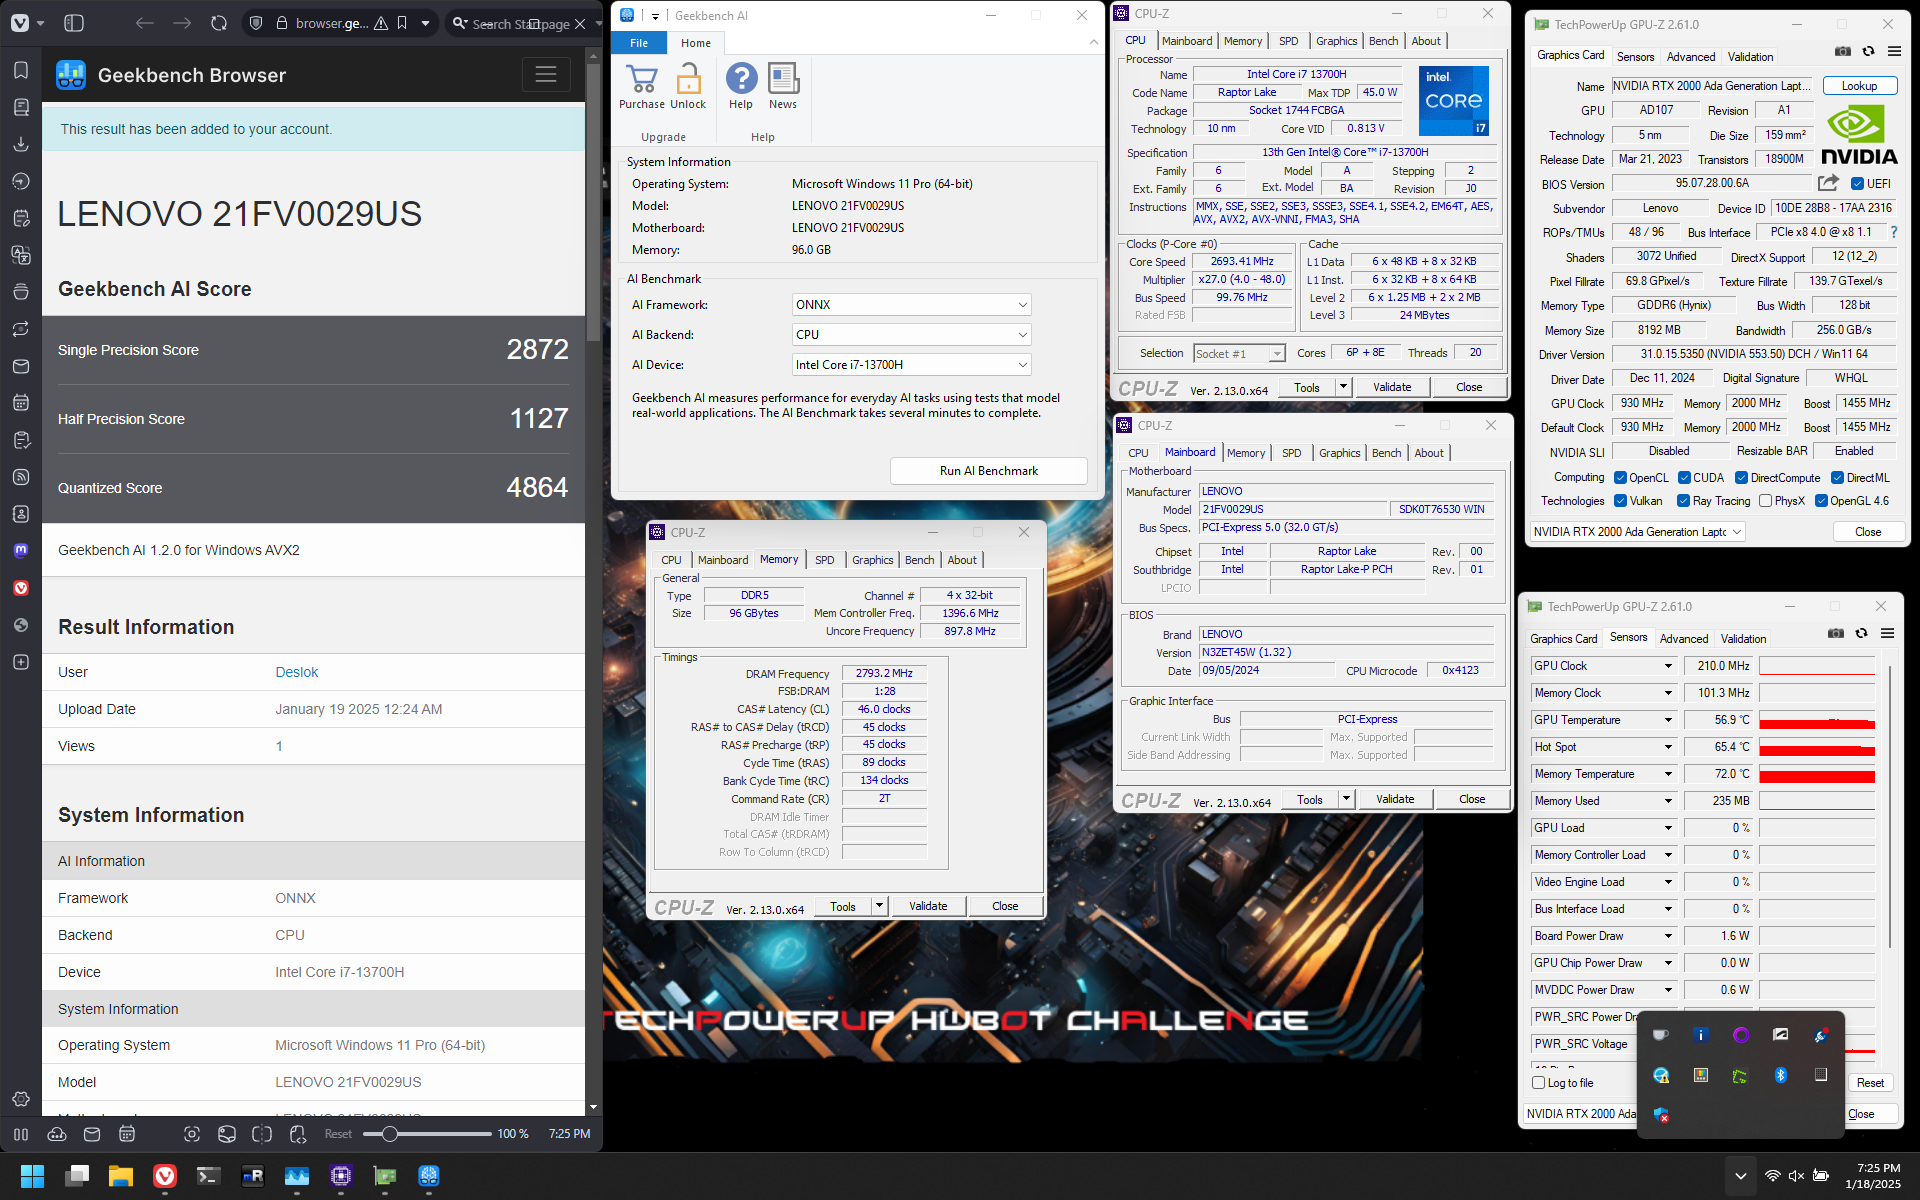Open the GPU-Z hamburger menu

[1894, 51]
